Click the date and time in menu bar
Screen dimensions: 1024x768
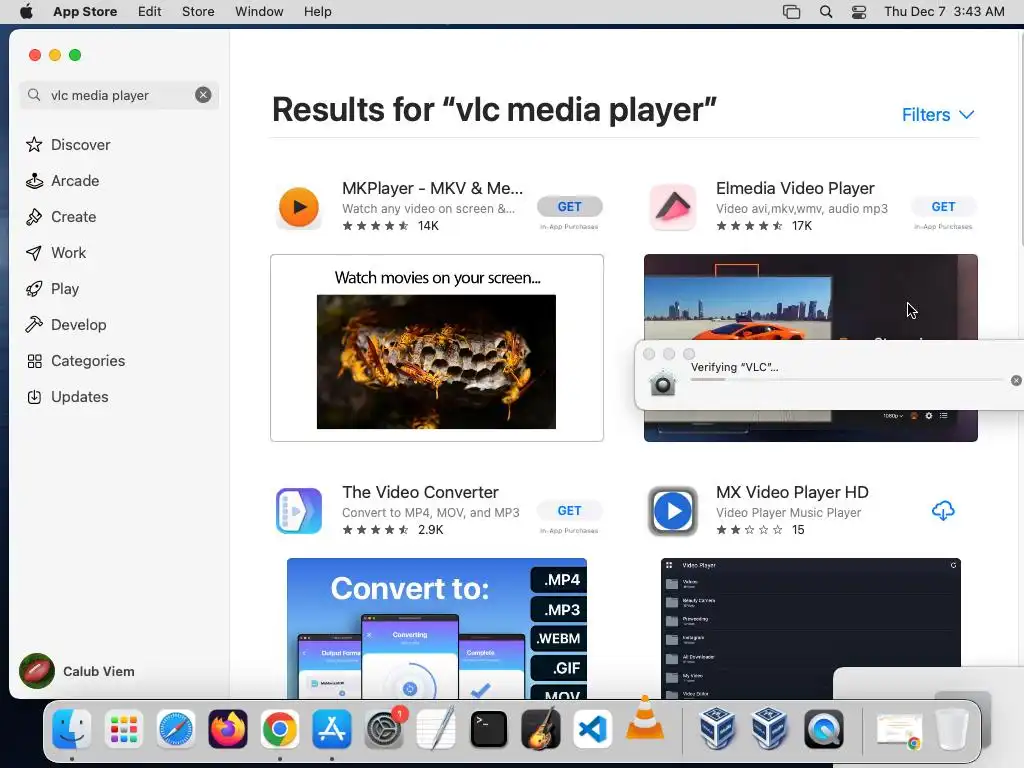click(944, 12)
